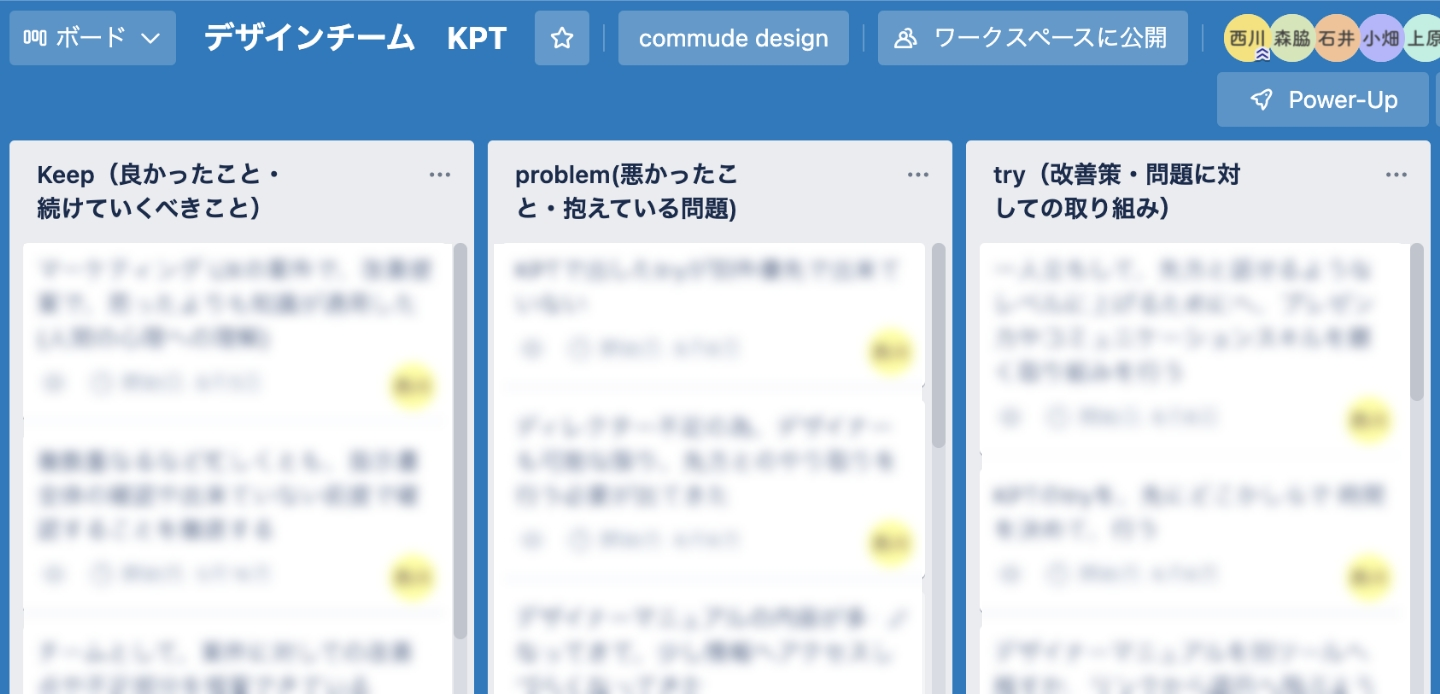Edit the try（改善策・問題に対しての取り組み） list title

coord(1116,192)
